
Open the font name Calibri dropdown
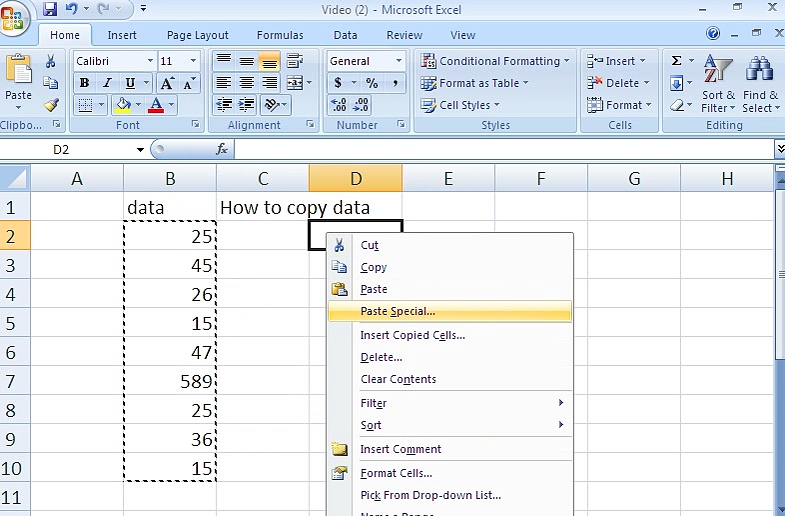pyautogui.click(x=150, y=61)
